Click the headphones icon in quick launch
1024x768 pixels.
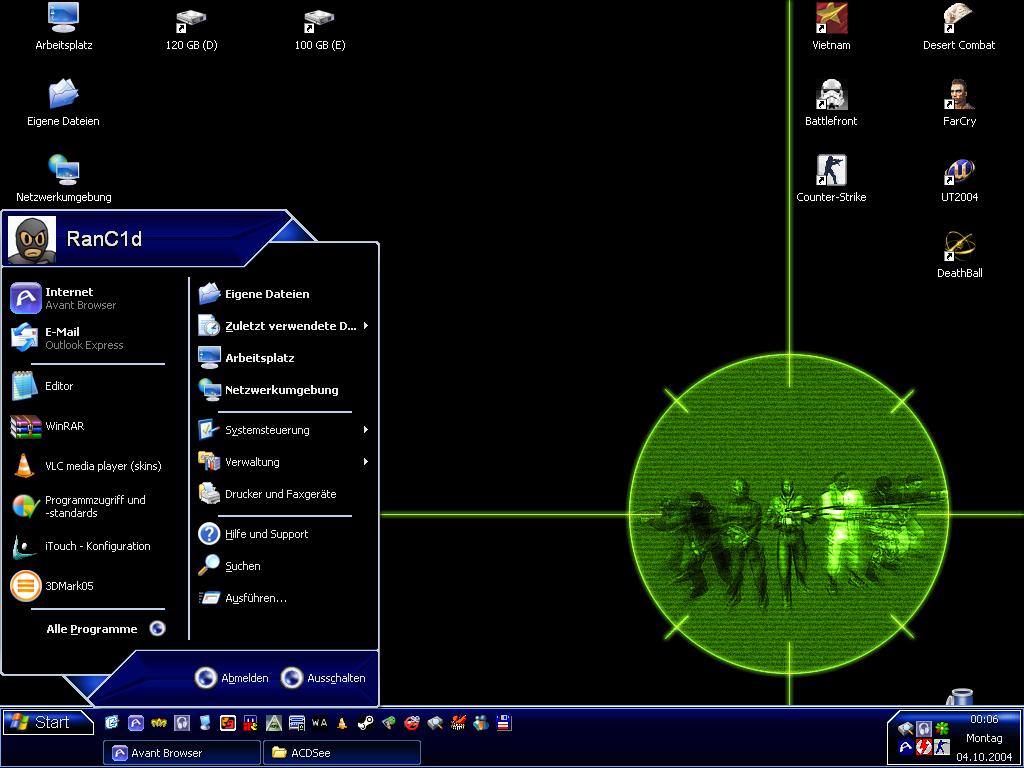182,723
